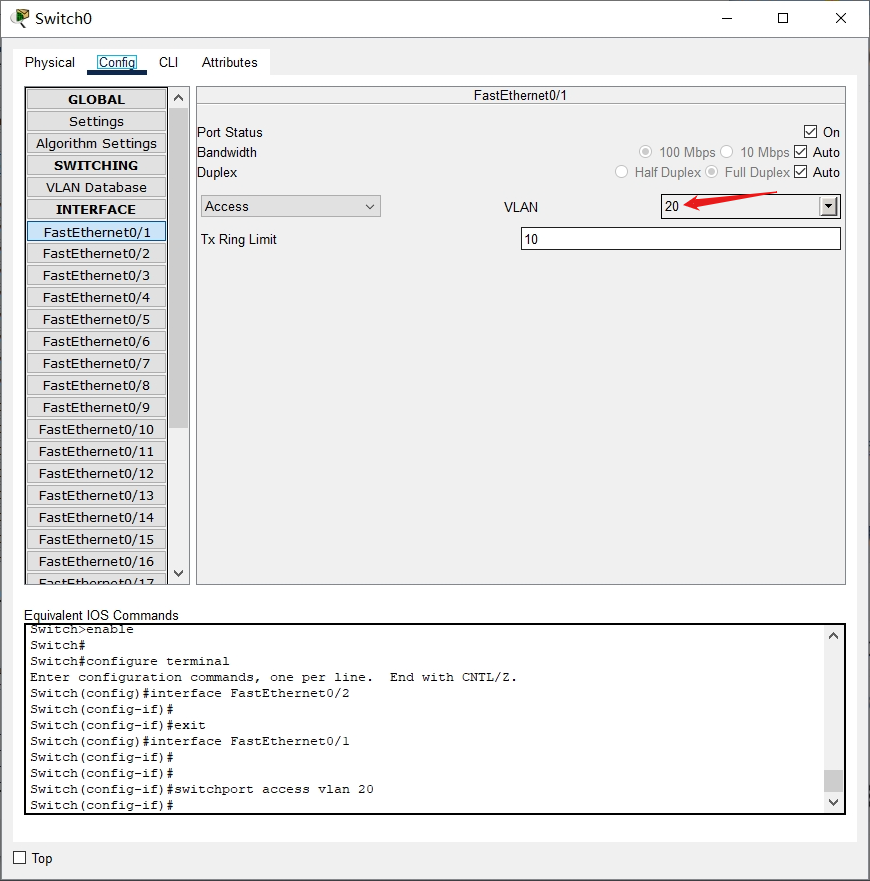Select interface FastEthernet0/16
Screen dimensions: 870x881
tap(96, 561)
